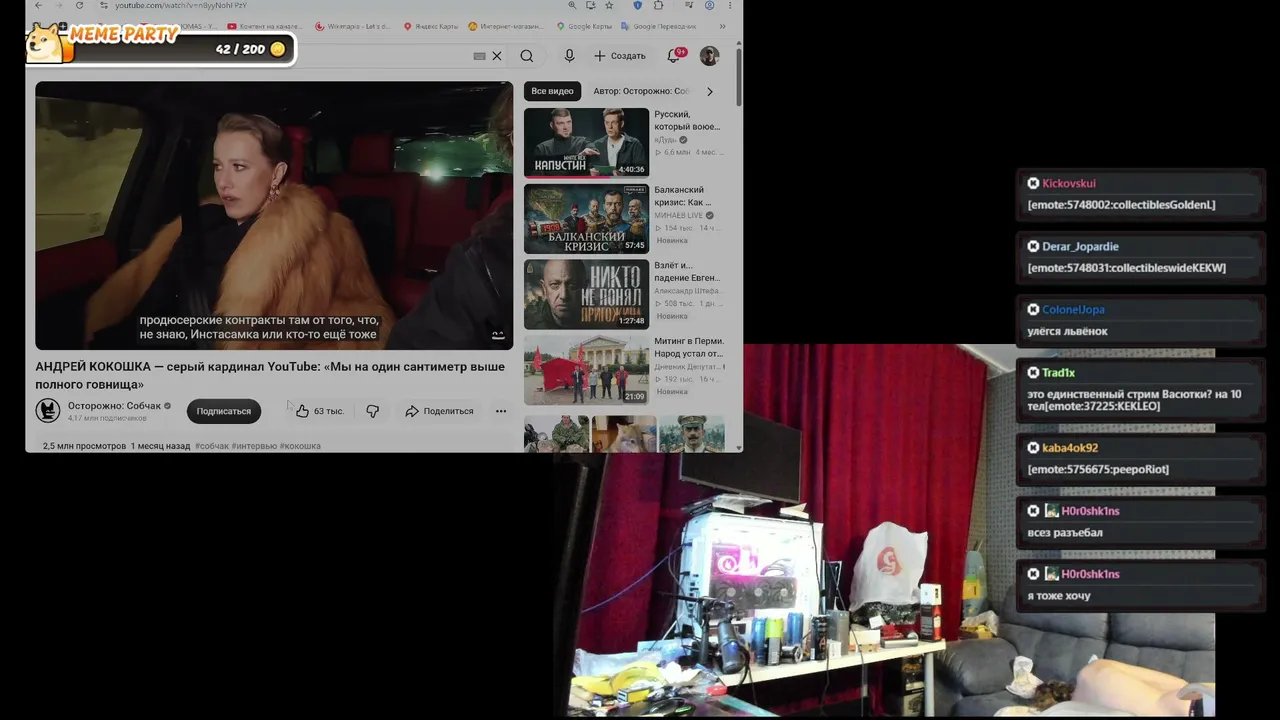Image resolution: width=1280 pixels, height=720 pixels.
Task: Click the #собчак hashtag
Action: 212,446
